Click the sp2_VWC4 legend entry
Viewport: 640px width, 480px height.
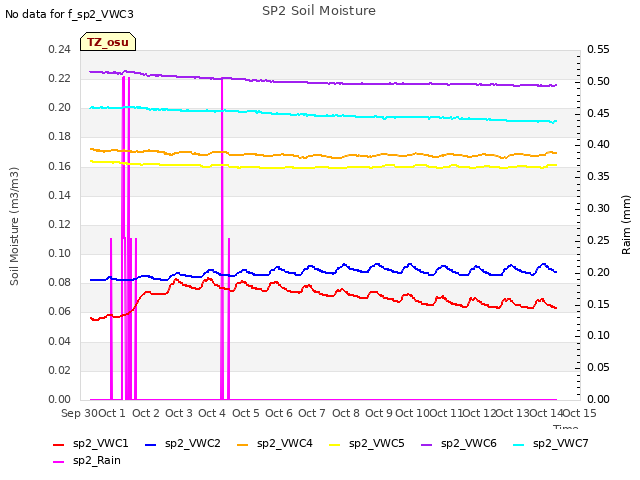pyautogui.click(x=275, y=444)
